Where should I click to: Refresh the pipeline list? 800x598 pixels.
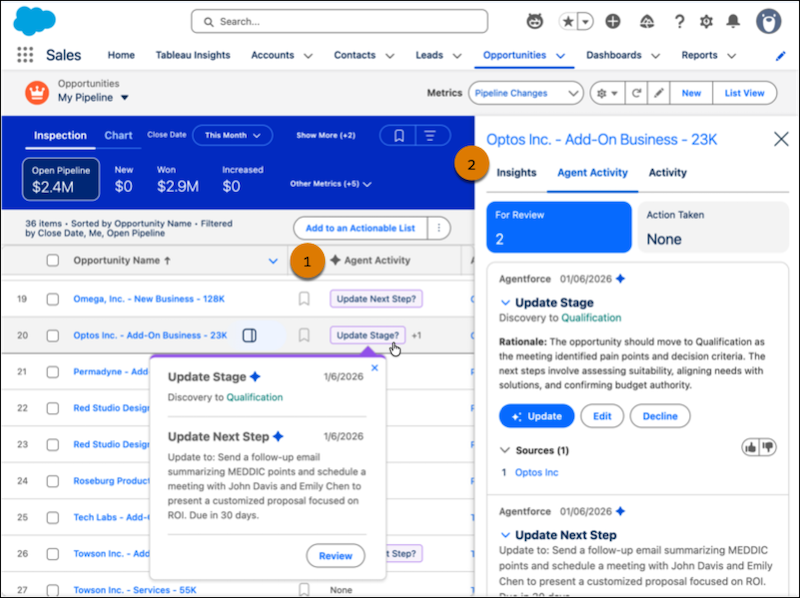point(636,93)
